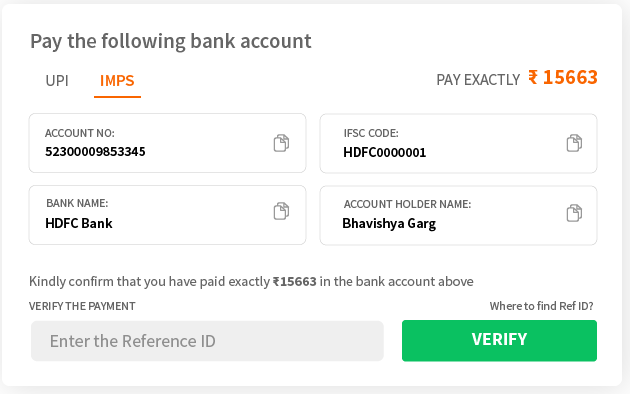Viewport: 630px width, 394px height.
Task: Click the IFSC code value HDFC0000001
Action: point(385,152)
